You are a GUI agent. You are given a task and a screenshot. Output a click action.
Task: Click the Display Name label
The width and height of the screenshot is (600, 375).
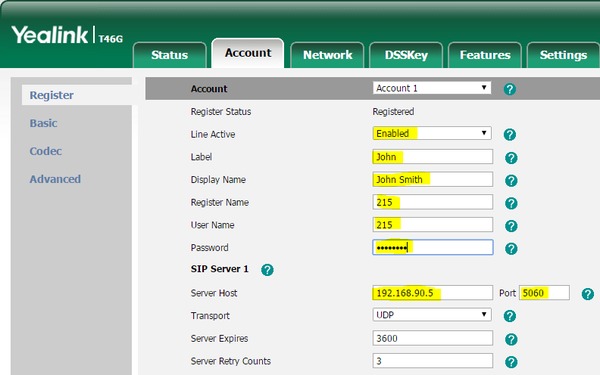[x=218, y=180]
